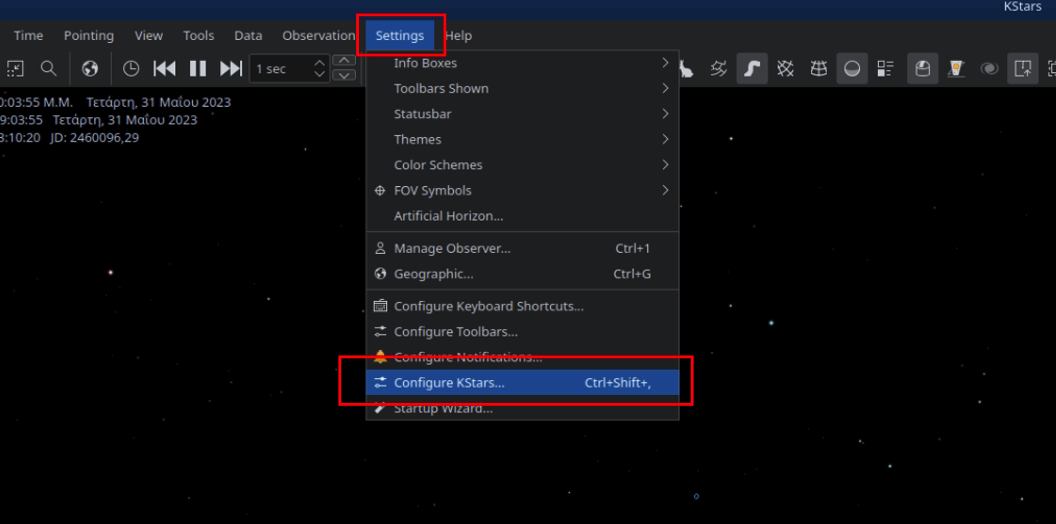Click the HiPS galaxy swirl icon
Screen dimensions: 1056x524
(x=989, y=69)
